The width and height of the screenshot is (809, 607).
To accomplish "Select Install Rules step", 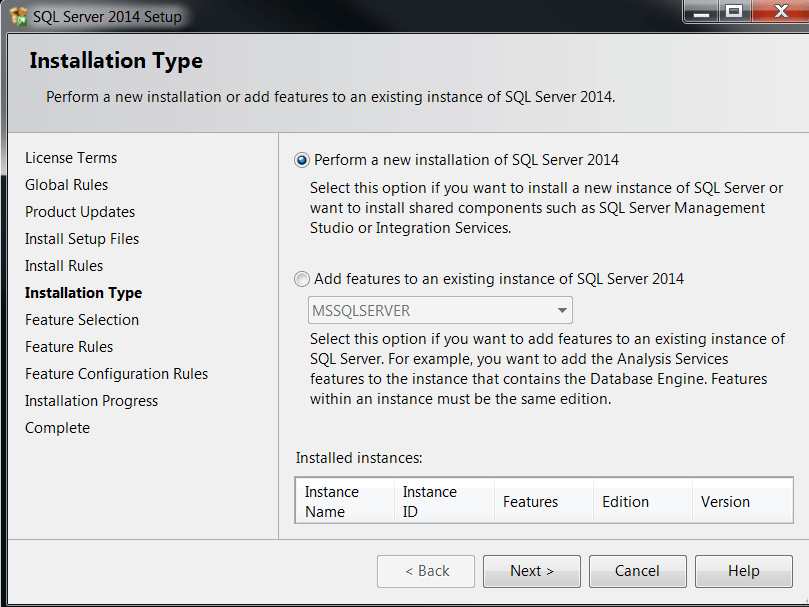I will pyautogui.click(x=64, y=266).
